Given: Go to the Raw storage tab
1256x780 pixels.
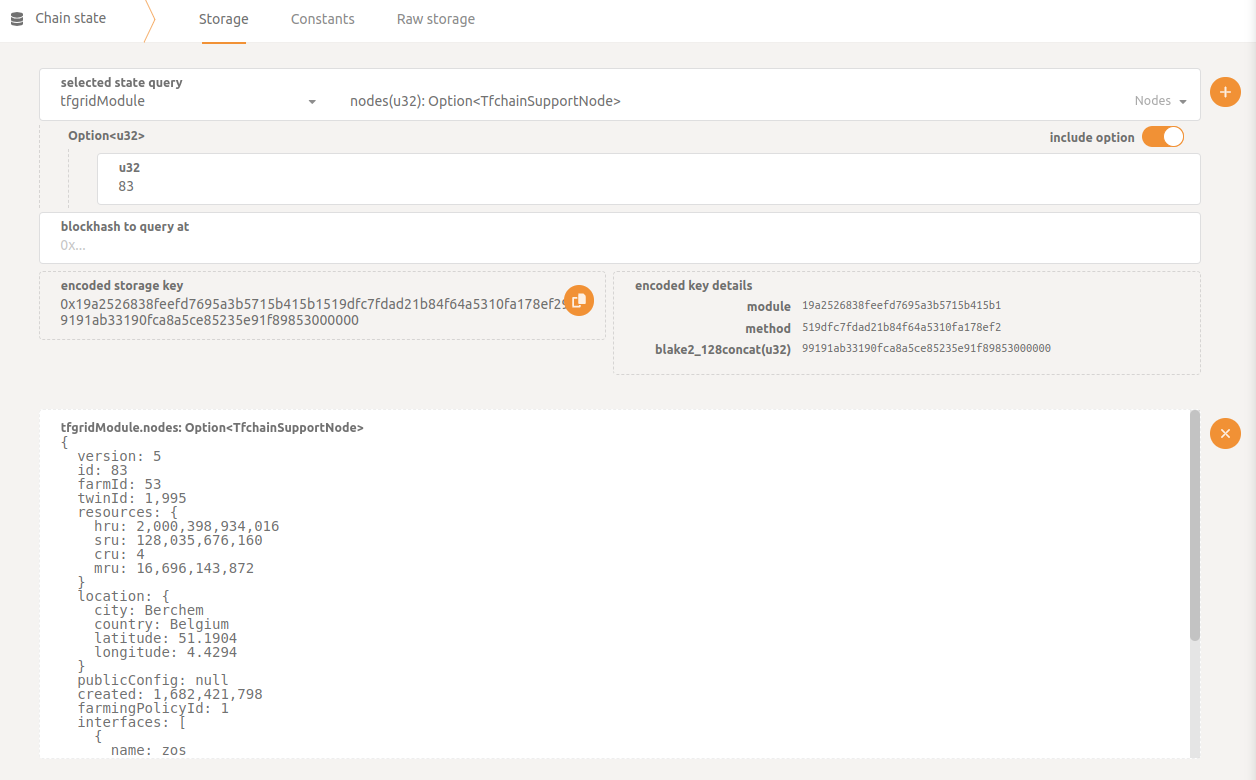Looking at the screenshot, I should 435,19.
